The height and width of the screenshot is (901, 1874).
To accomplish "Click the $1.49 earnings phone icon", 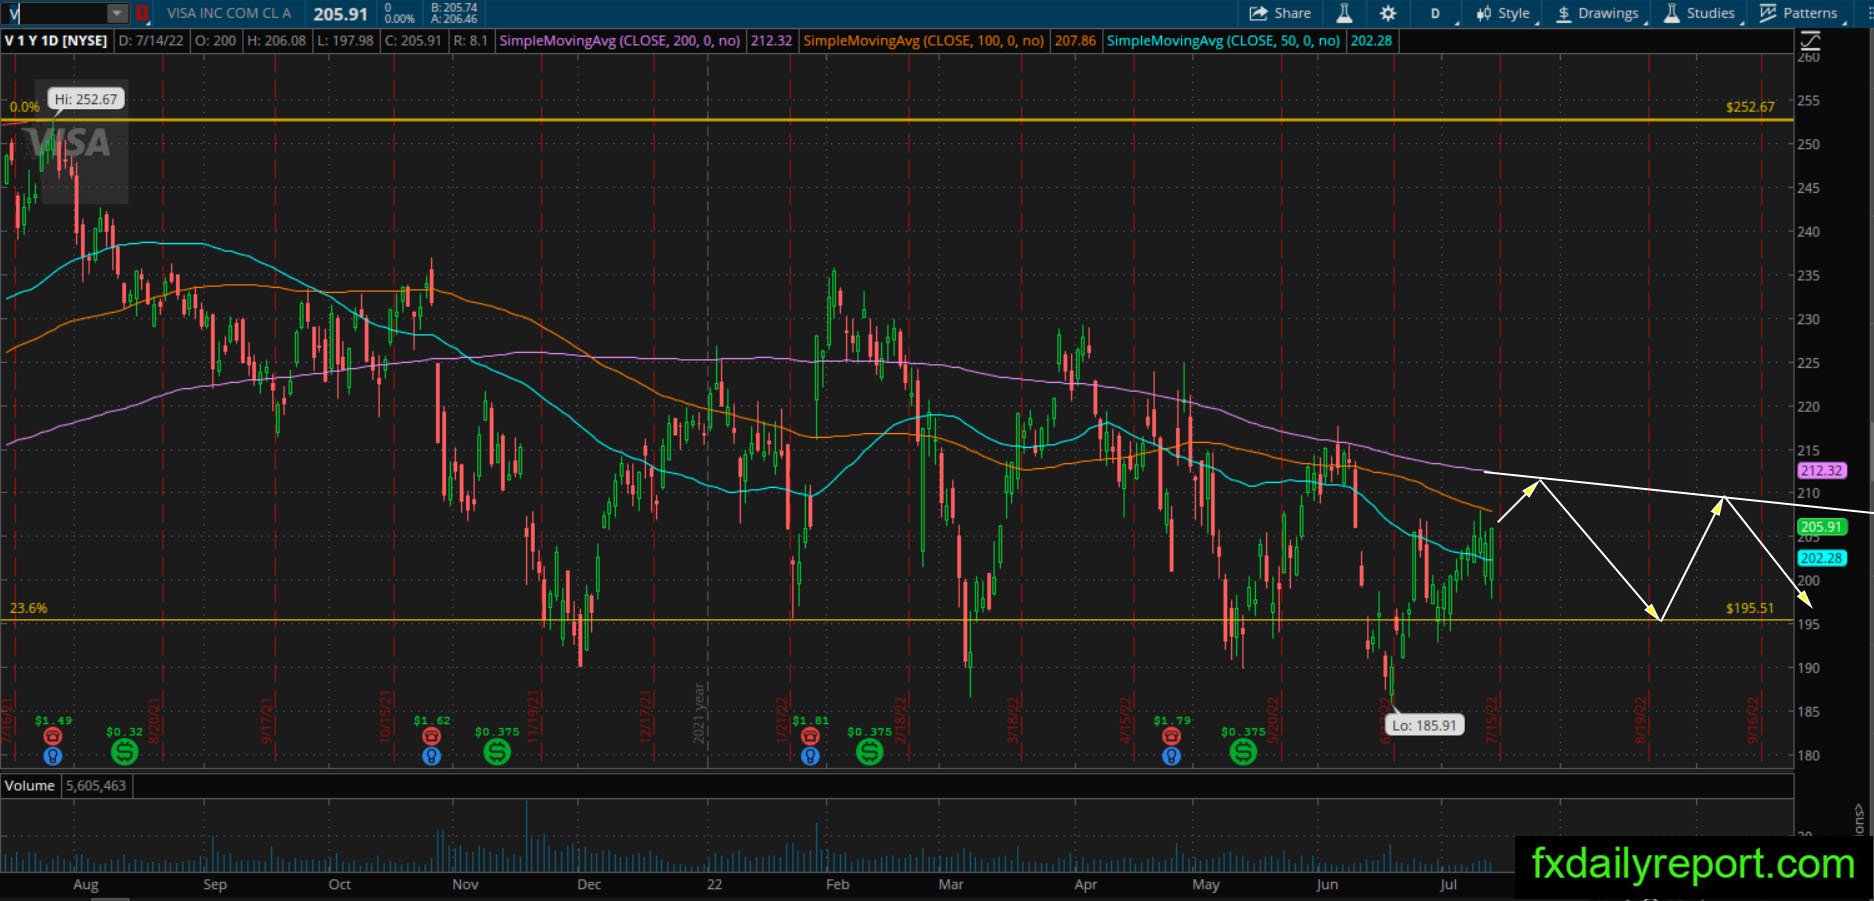I will click(x=53, y=736).
